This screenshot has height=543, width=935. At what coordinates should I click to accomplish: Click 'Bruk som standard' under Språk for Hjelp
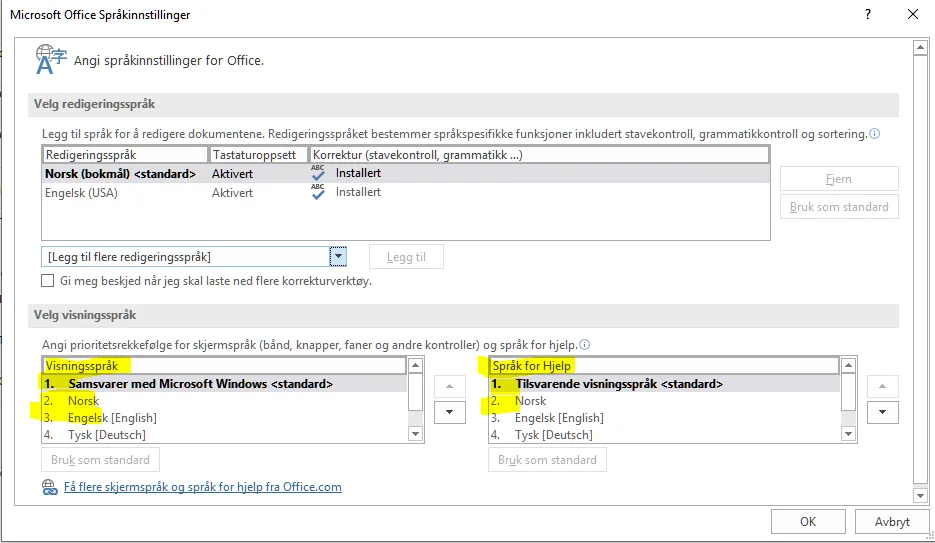pos(547,460)
